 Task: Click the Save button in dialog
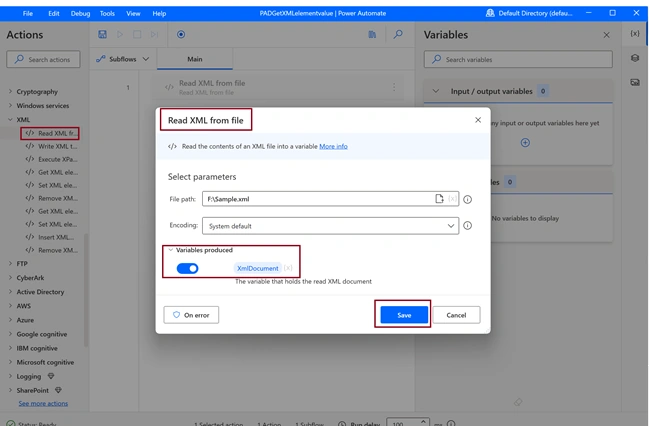404,315
